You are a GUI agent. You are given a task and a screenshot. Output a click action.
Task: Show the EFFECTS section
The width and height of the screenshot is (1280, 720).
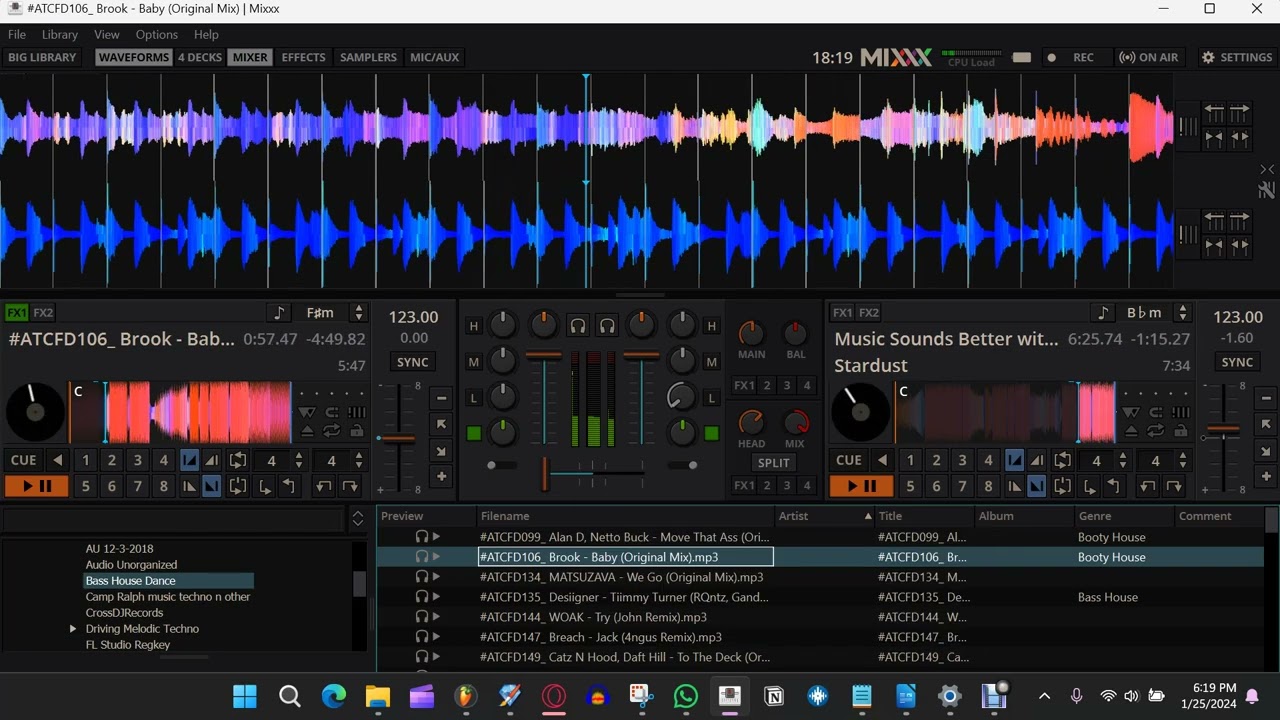(x=303, y=57)
